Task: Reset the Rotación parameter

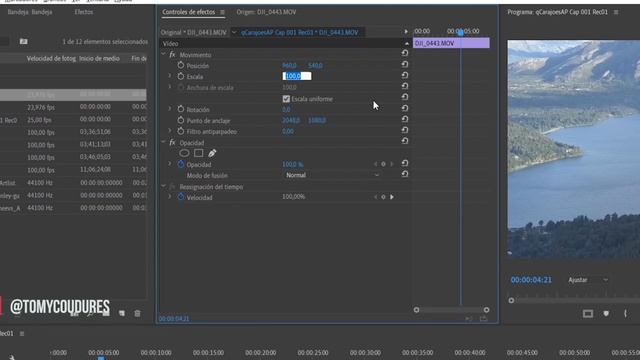Action: [x=404, y=108]
